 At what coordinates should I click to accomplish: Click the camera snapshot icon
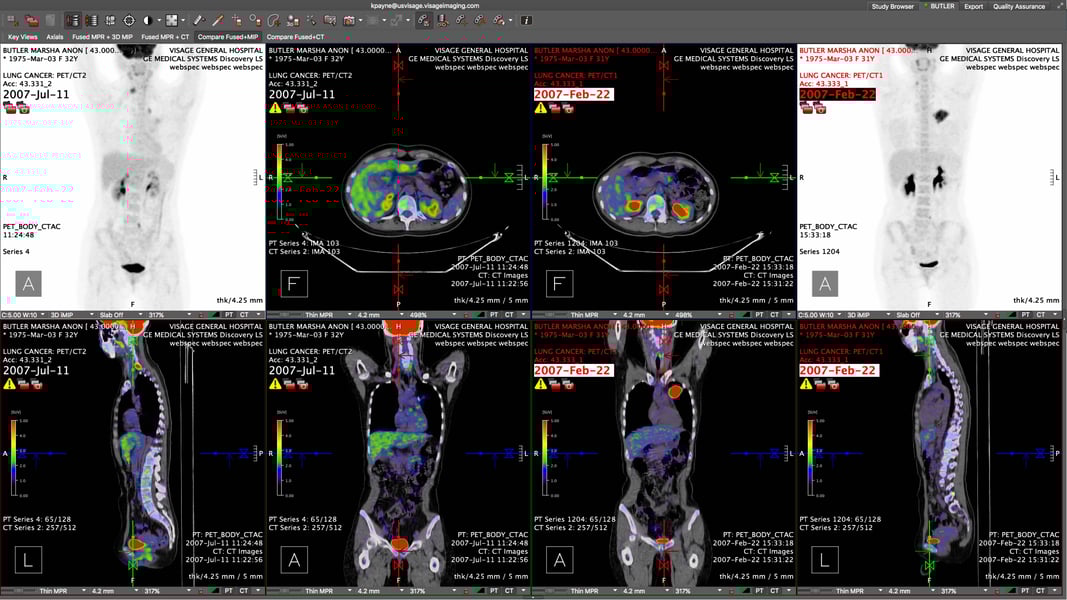coord(349,20)
